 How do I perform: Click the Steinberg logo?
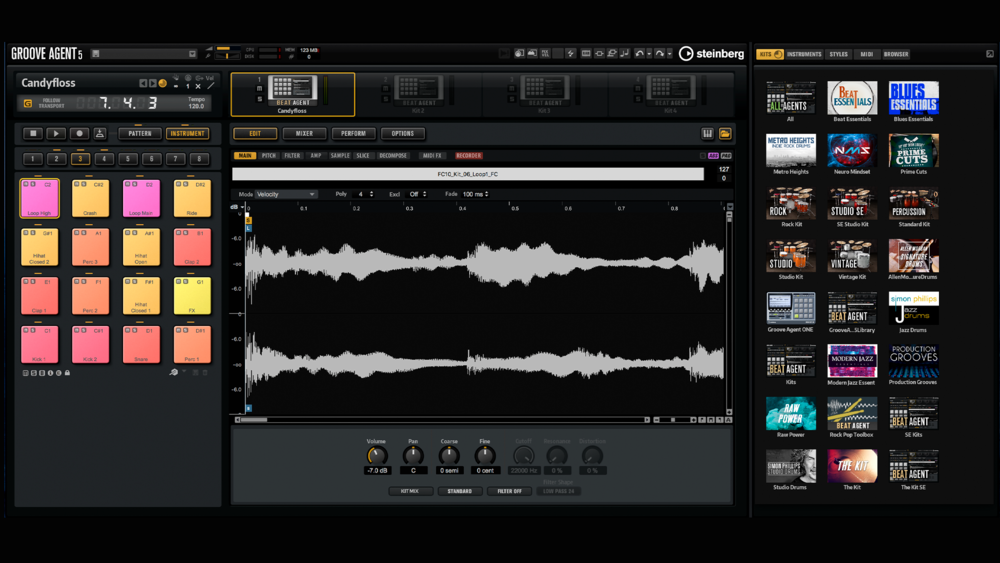tap(711, 54)
